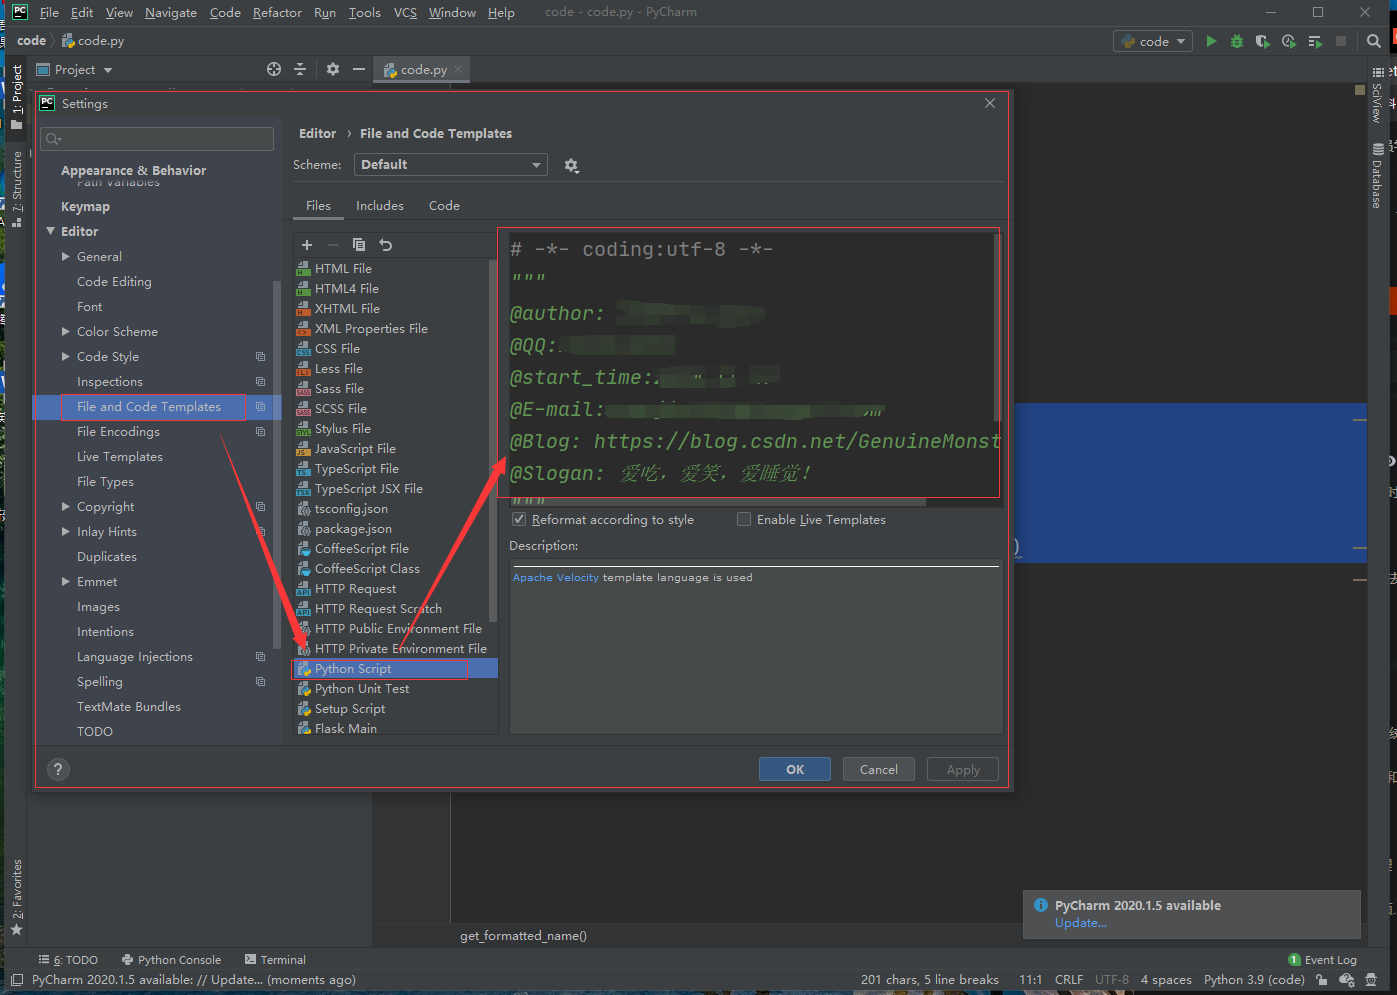The height and width of the screenshot is (995, 1397).
Task: Click tool window toggle icon in status bar corner
Action: (x=16, y=980)
